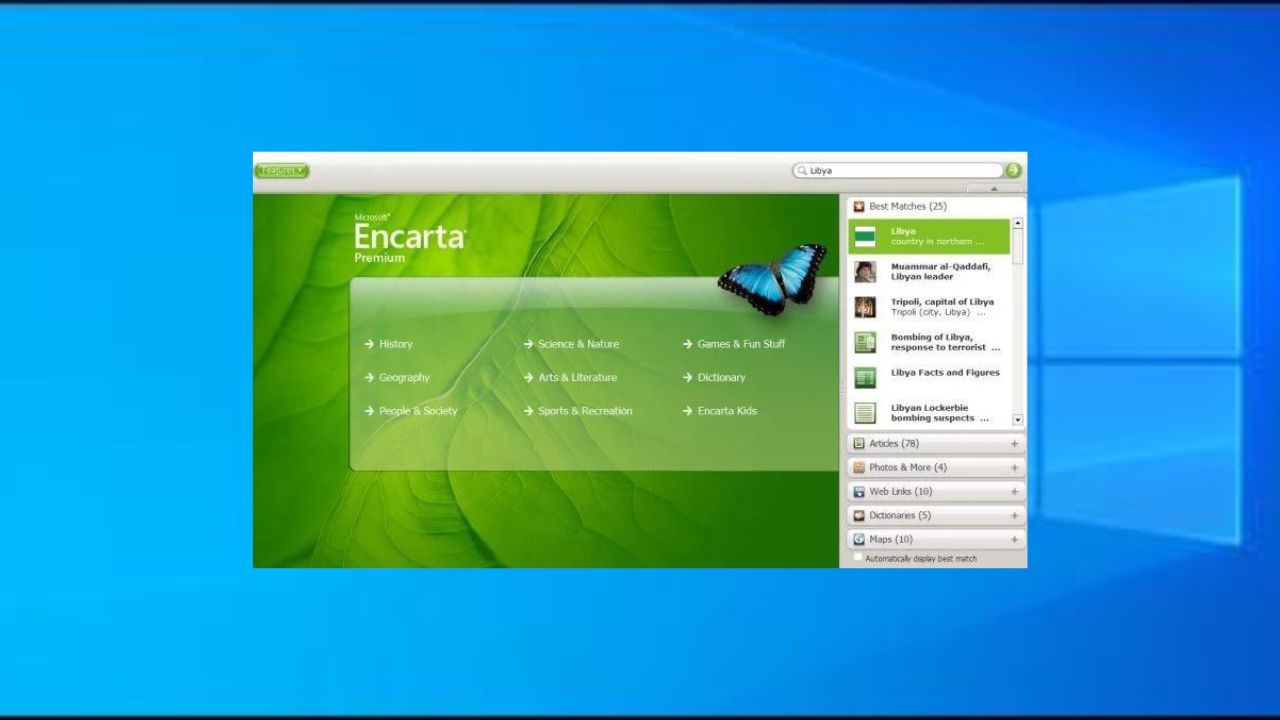Toggle Automatically display best match checkbox
This screenshot has width=1280, height=720.
pyautogui.click(x=858, y=558)
